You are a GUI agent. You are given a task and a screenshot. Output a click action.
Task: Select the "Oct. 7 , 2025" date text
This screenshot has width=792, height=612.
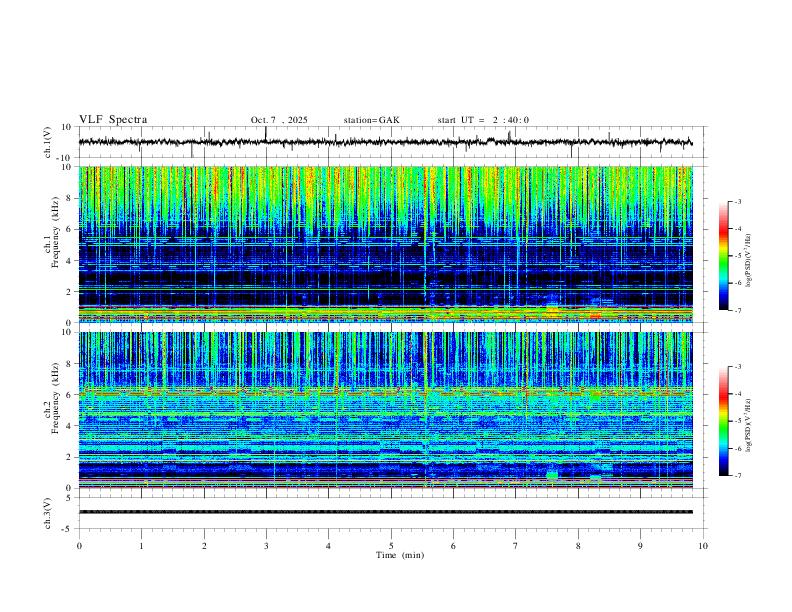pos(279,120)
